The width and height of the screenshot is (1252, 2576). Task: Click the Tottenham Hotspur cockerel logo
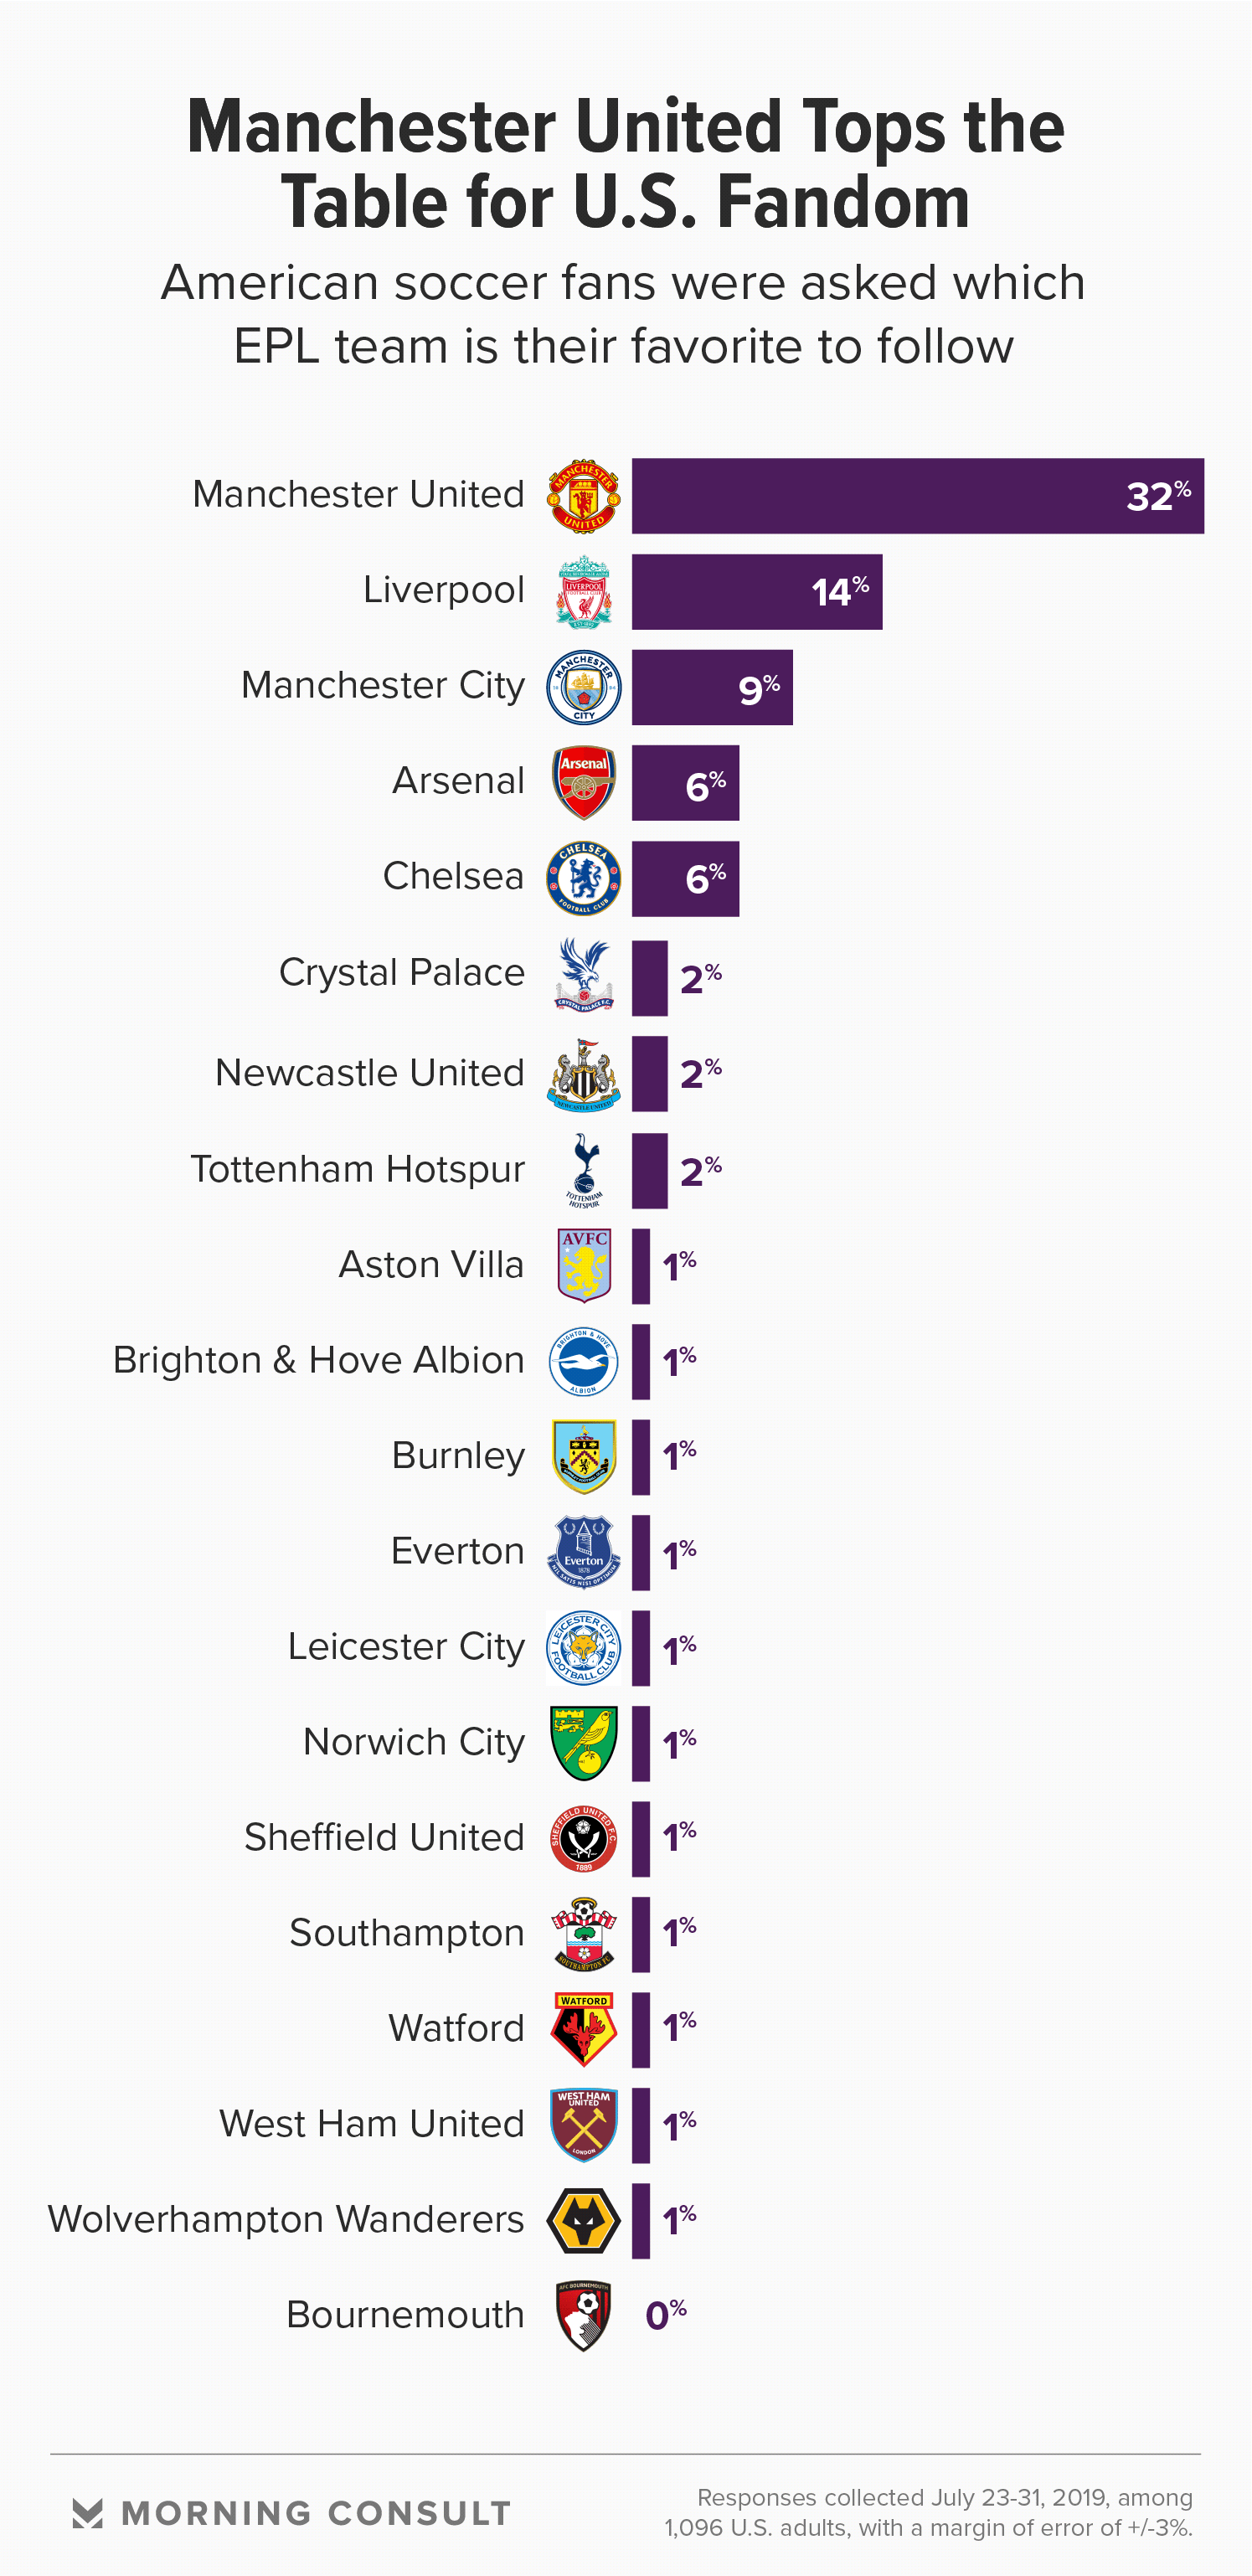(584, 1170)
